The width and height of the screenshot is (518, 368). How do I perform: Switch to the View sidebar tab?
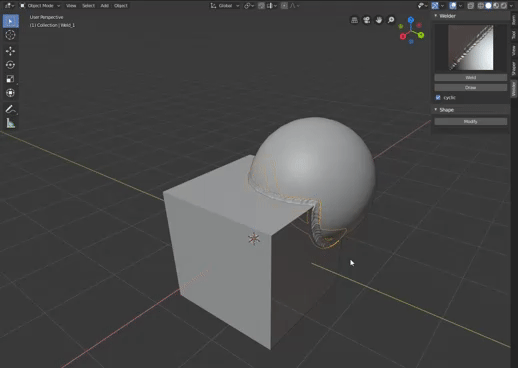(514, 50)
